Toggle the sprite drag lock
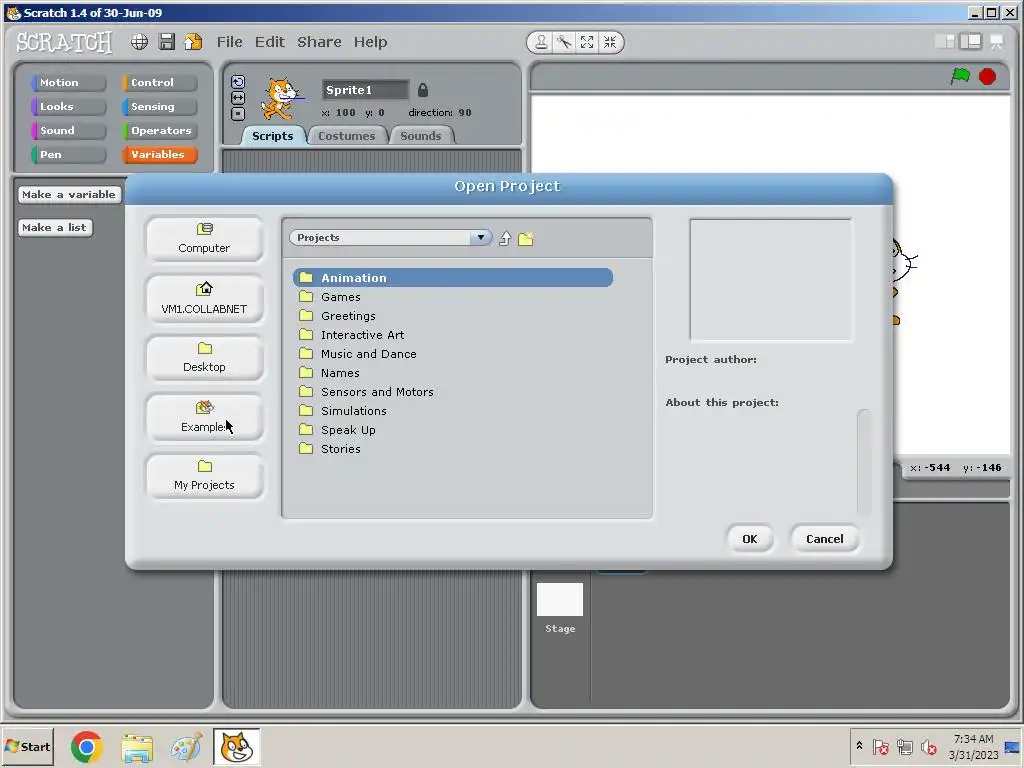 click(x=423, y=90)
